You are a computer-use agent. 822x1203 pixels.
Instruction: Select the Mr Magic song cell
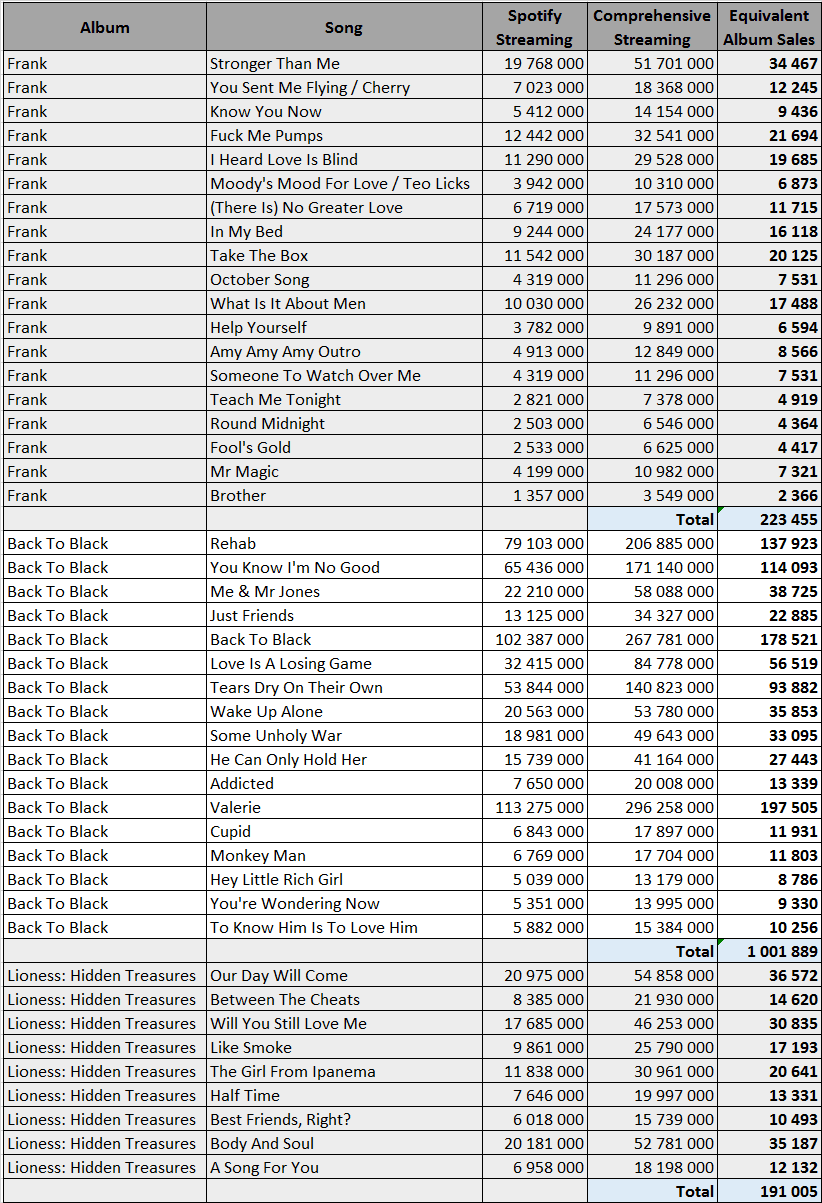pyautogui.click(x=344, y=471)
